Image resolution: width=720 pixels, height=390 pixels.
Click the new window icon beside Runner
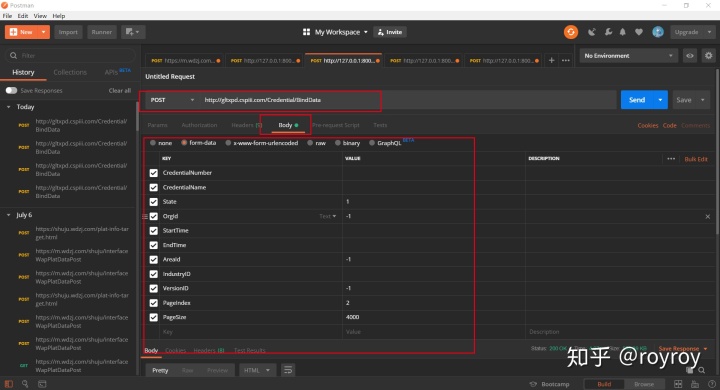[x=133, y=32]
